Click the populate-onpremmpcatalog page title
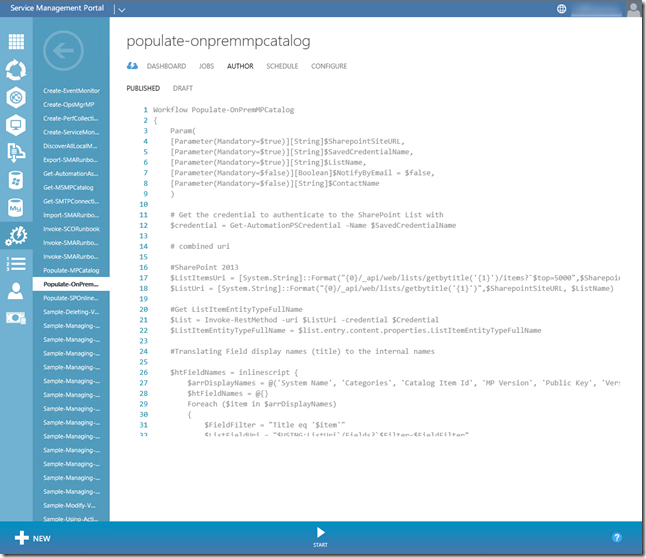Viewport: 646px width, 558px height. coord(218,41)
